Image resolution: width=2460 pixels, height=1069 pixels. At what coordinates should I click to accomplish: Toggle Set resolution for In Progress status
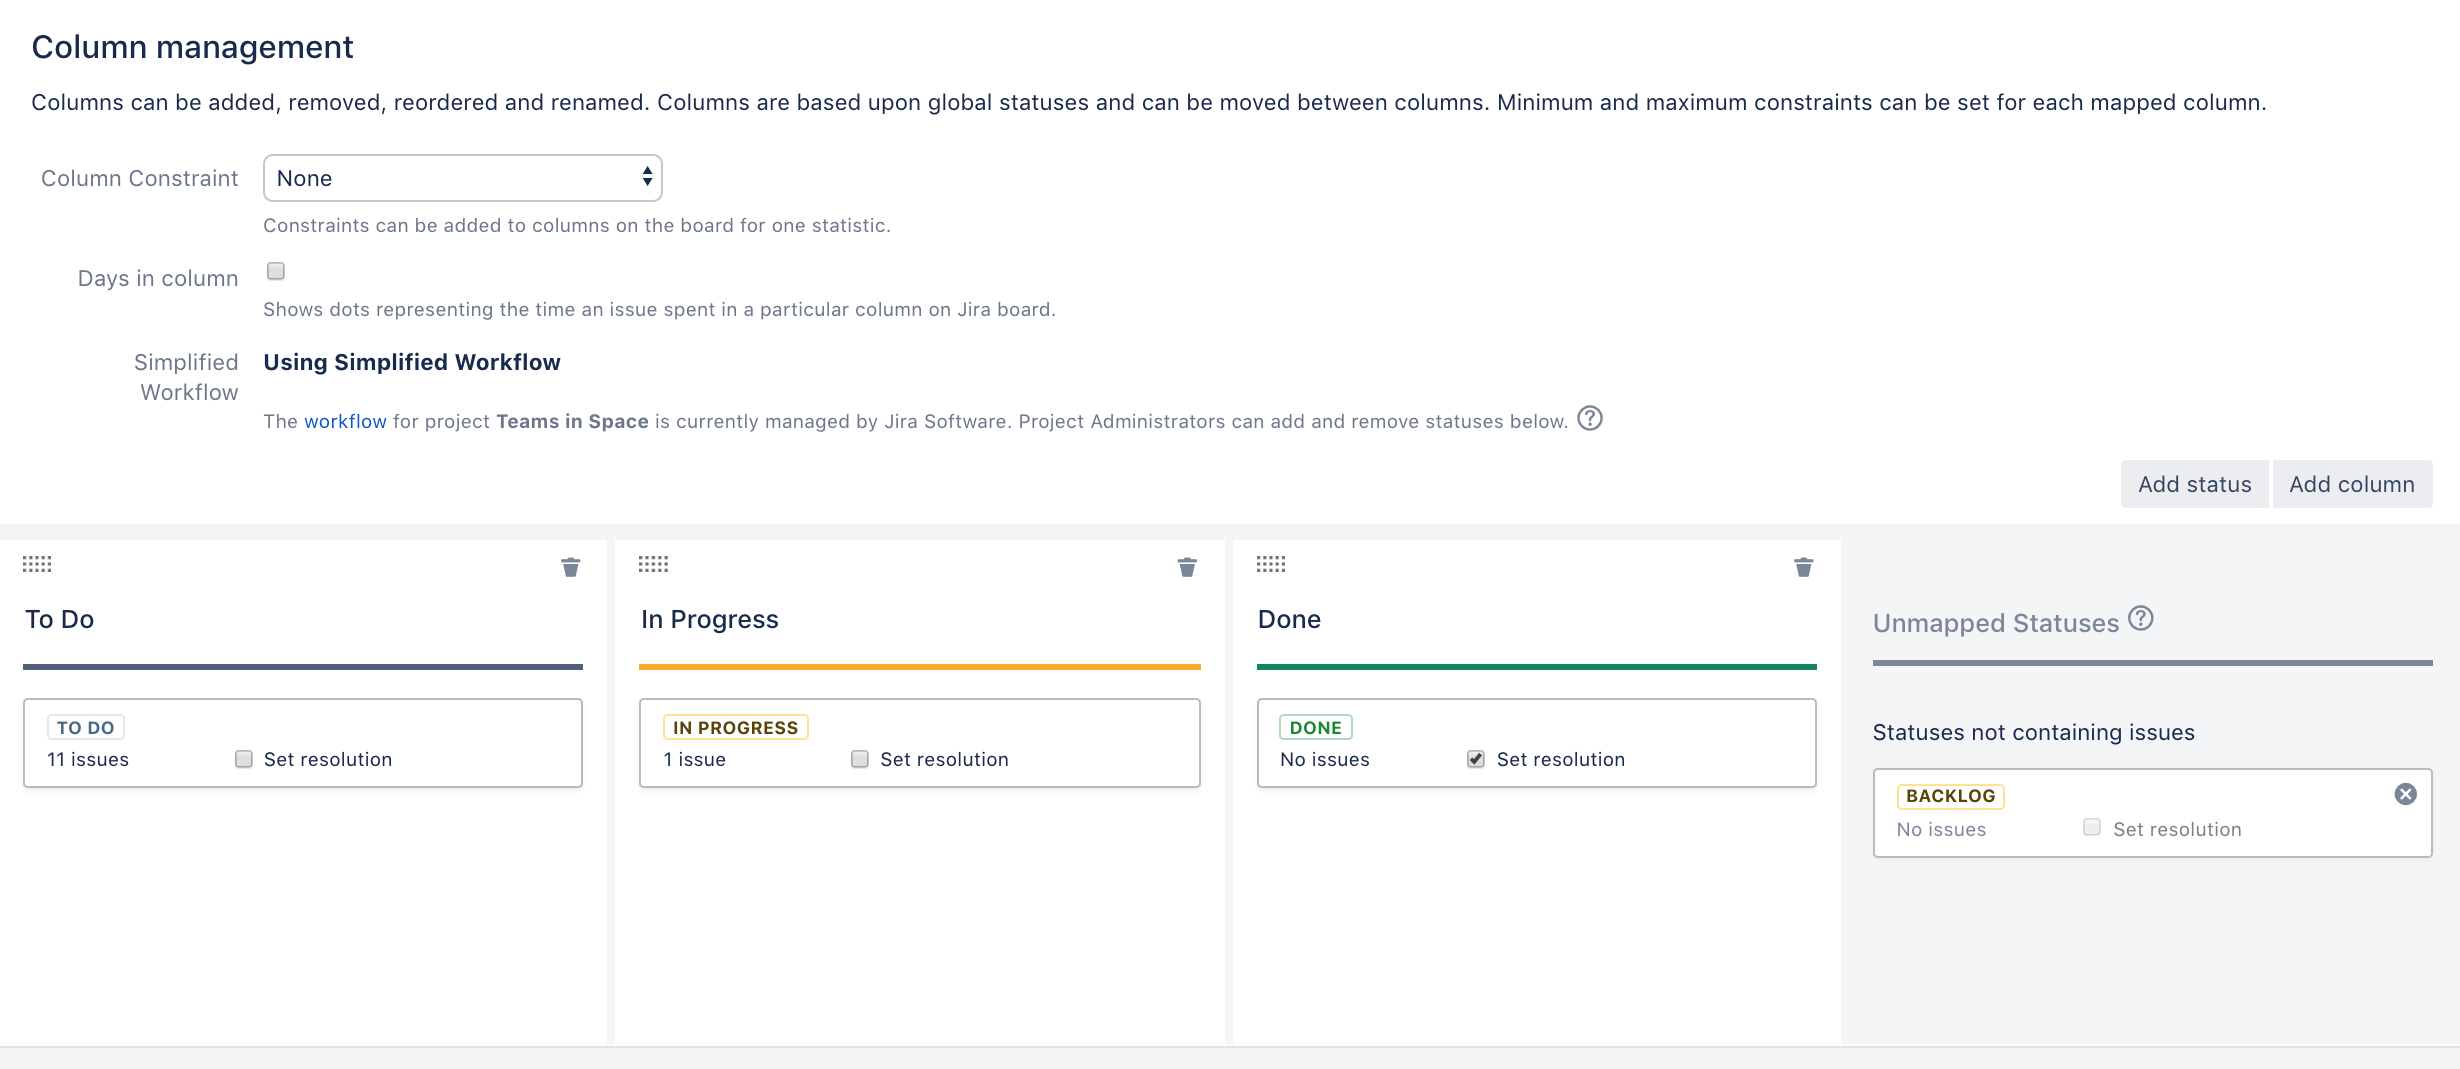pyautogui.click(x=860, y=759)
